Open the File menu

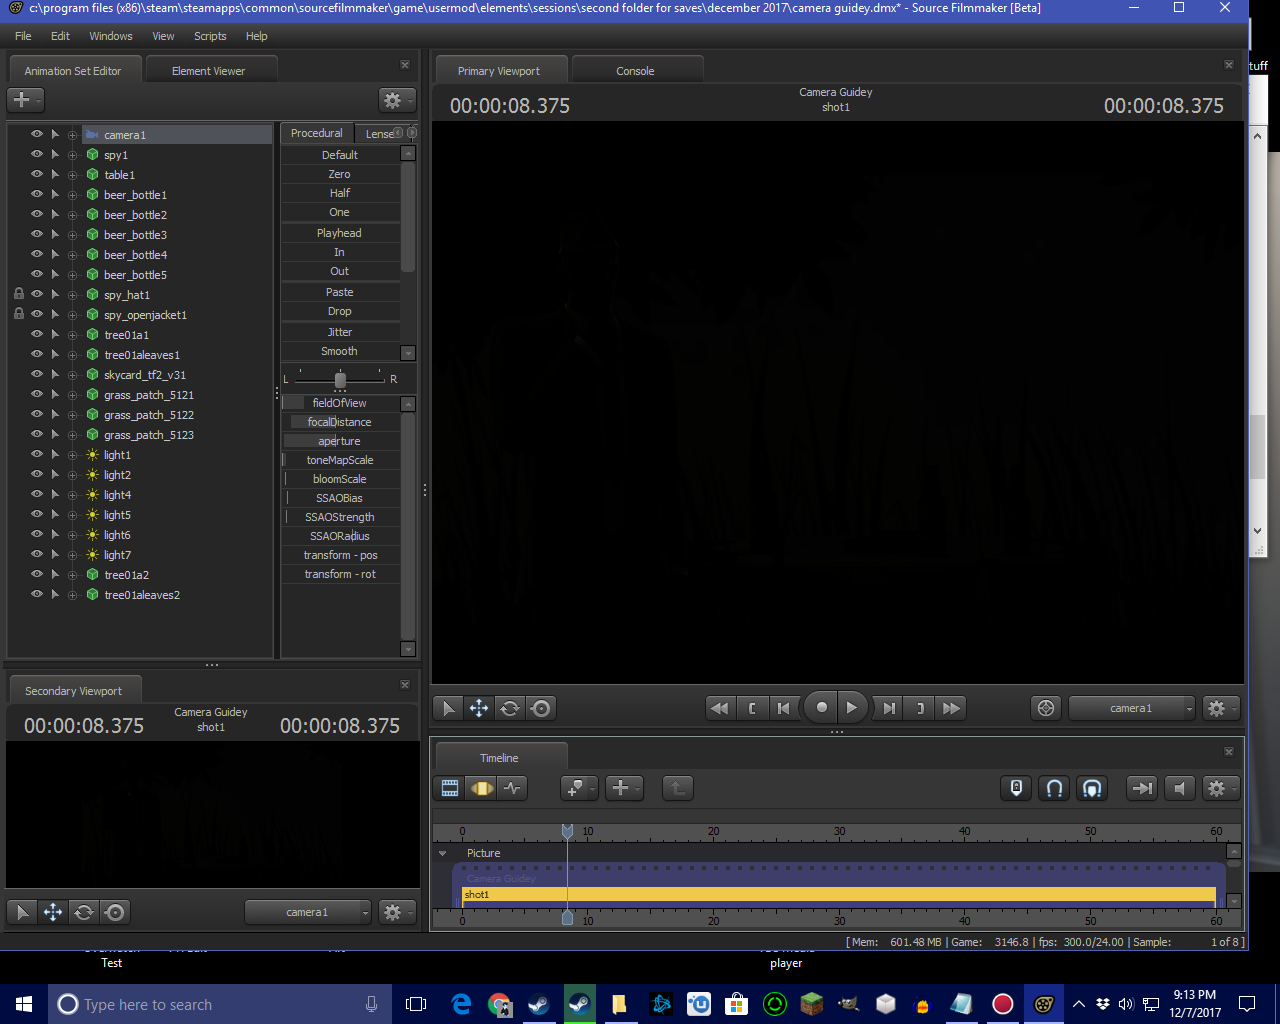click(23, 36)
